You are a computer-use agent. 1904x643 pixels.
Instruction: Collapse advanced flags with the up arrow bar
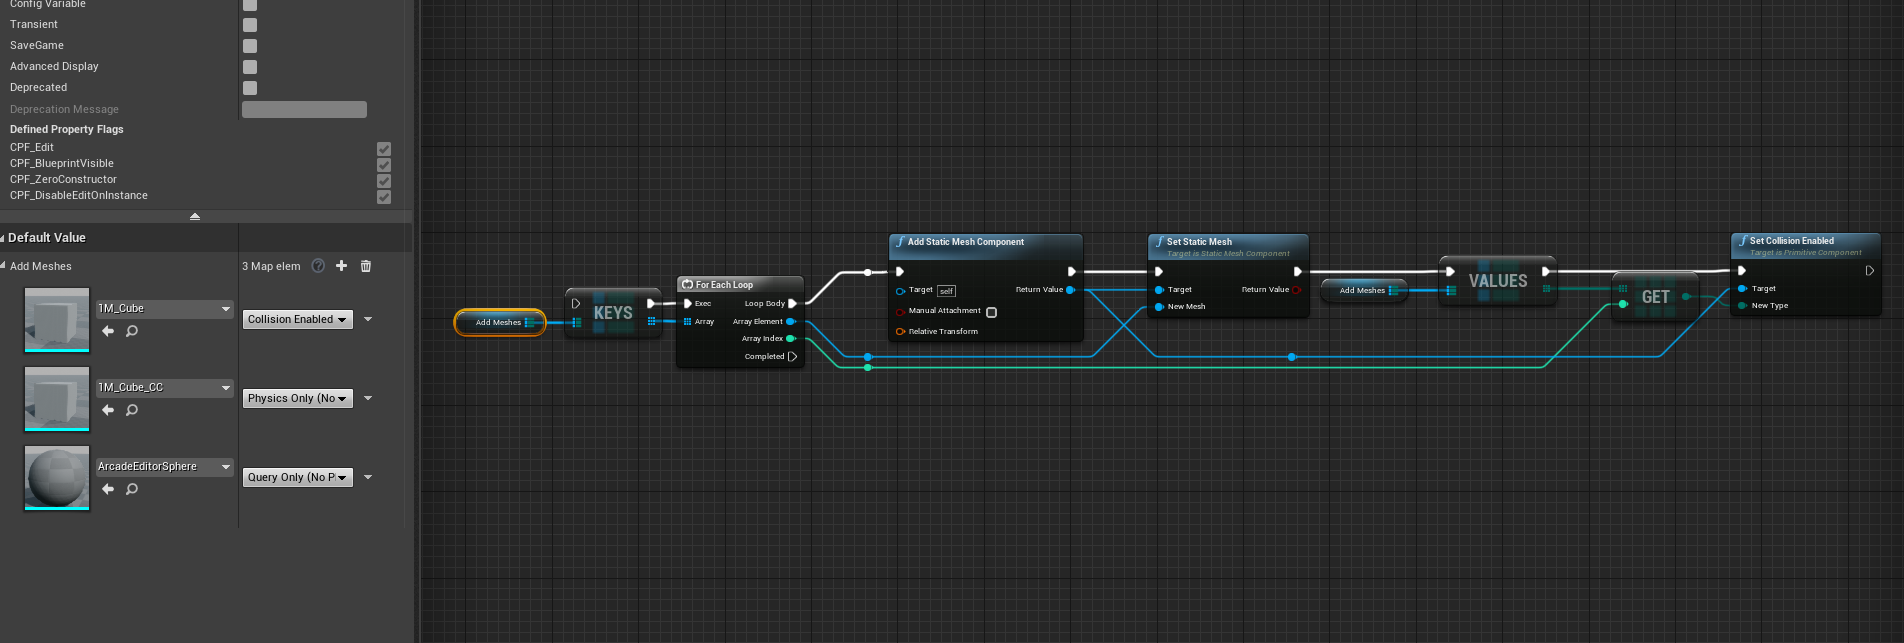(195, 216)
